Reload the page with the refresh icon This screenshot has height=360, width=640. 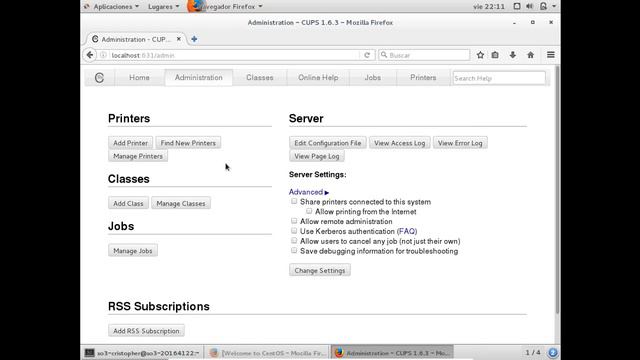(367, 55)
